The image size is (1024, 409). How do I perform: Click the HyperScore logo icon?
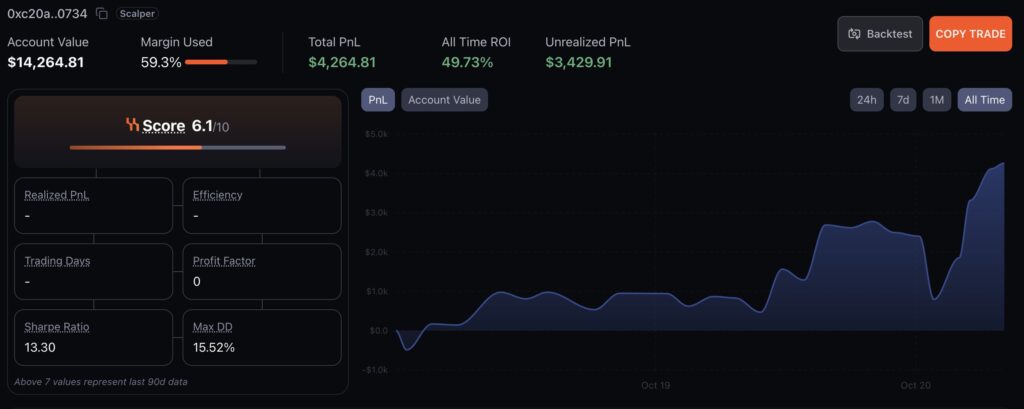pyautogui.click(x=132, y=125)
